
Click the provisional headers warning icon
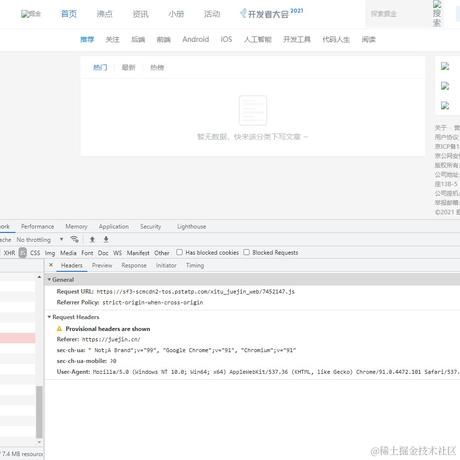(x=59, y=329)
